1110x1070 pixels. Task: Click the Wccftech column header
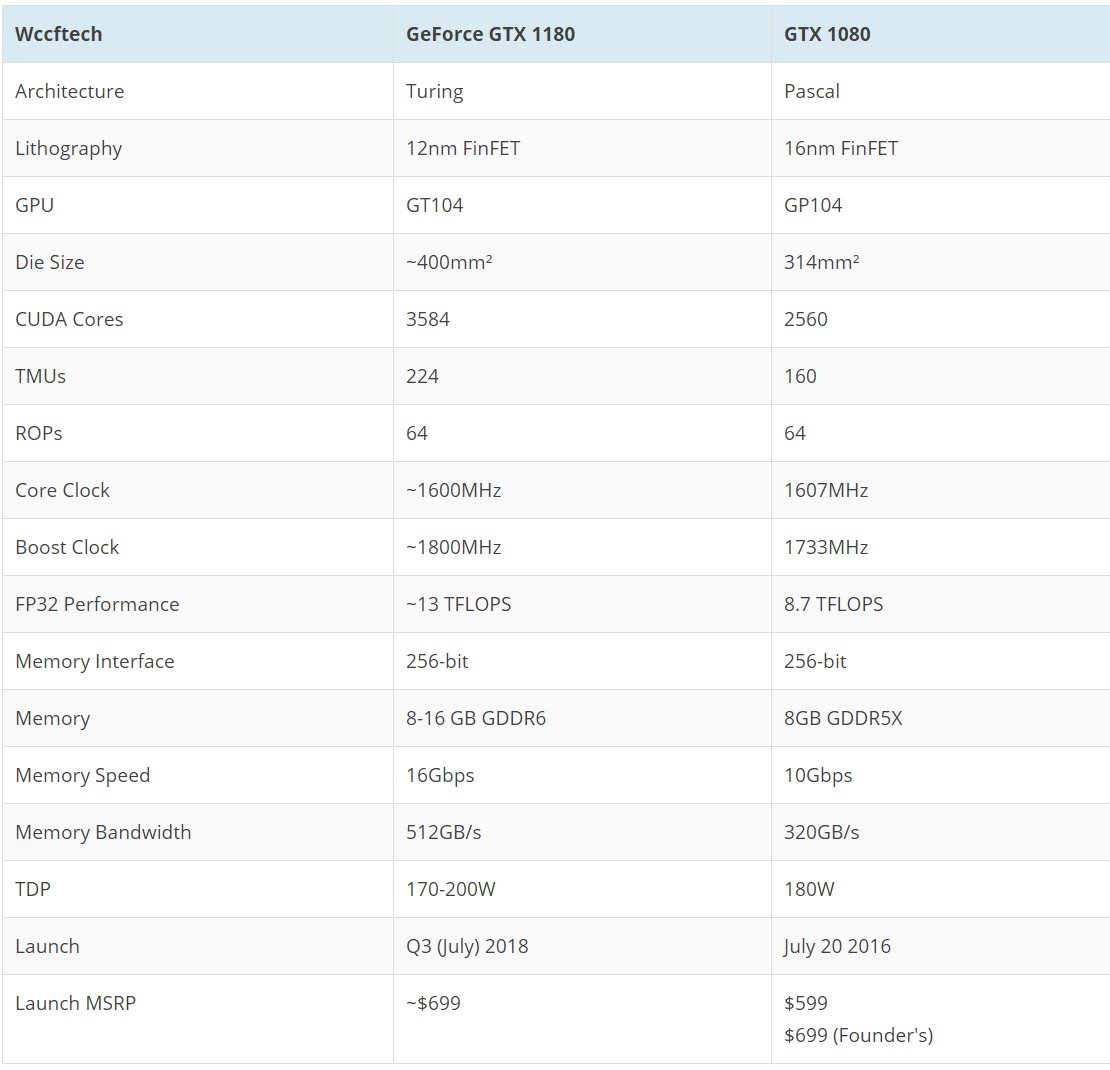click(x=59, y=34)
